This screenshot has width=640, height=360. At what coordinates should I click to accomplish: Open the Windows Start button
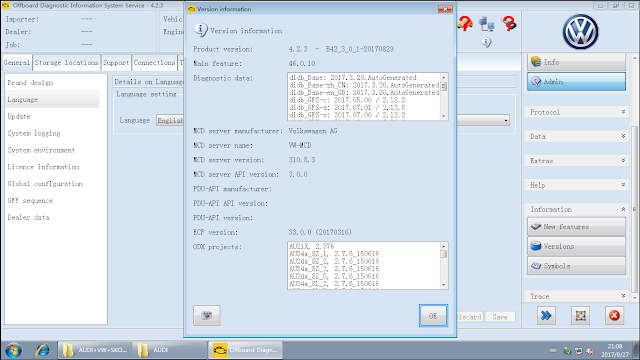[x=13, y=350]
